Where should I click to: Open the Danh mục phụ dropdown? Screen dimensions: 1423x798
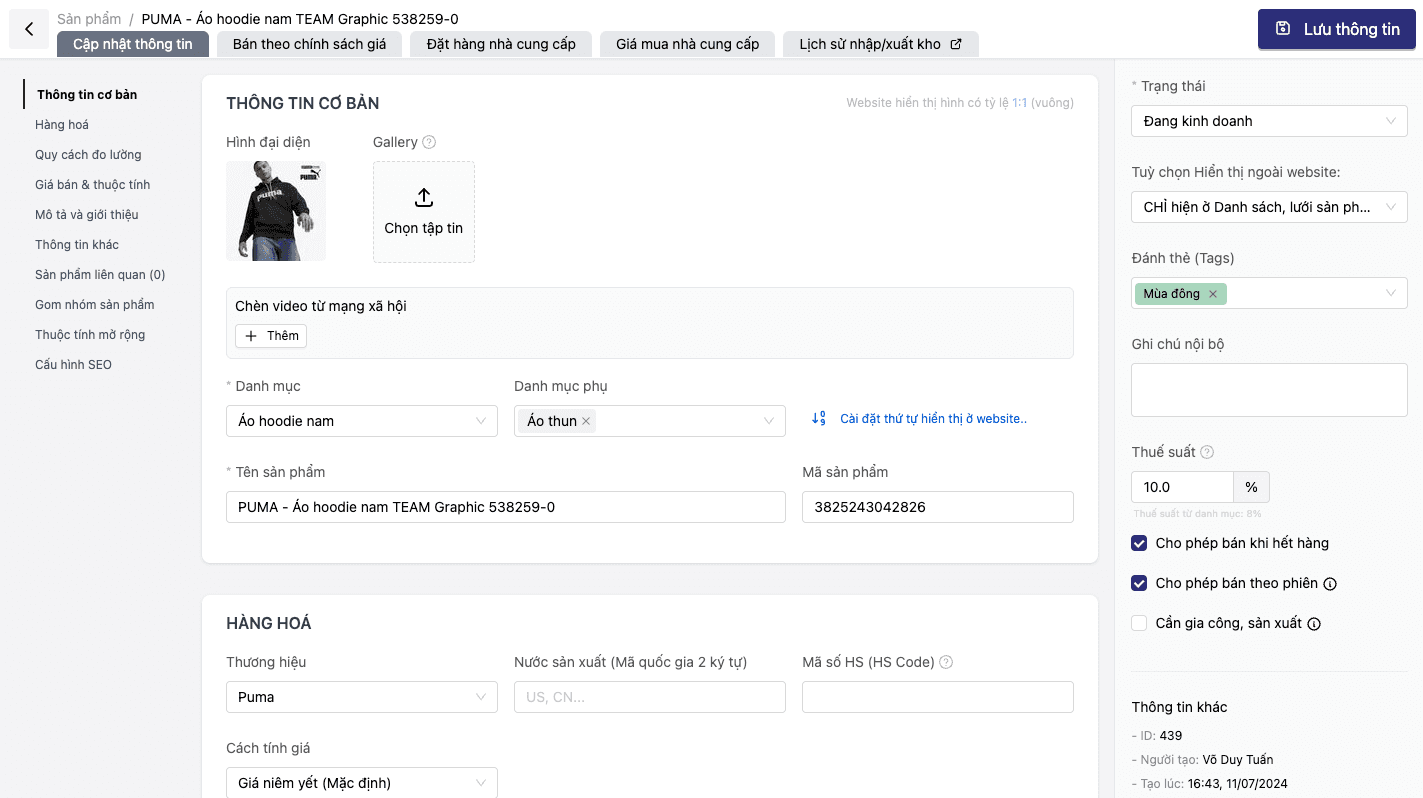(650, 421)
